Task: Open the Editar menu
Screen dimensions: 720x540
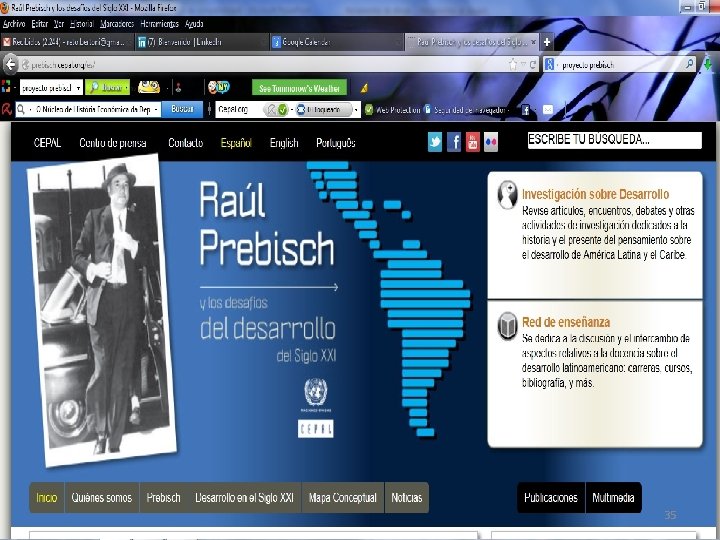Action: [39, 24]
